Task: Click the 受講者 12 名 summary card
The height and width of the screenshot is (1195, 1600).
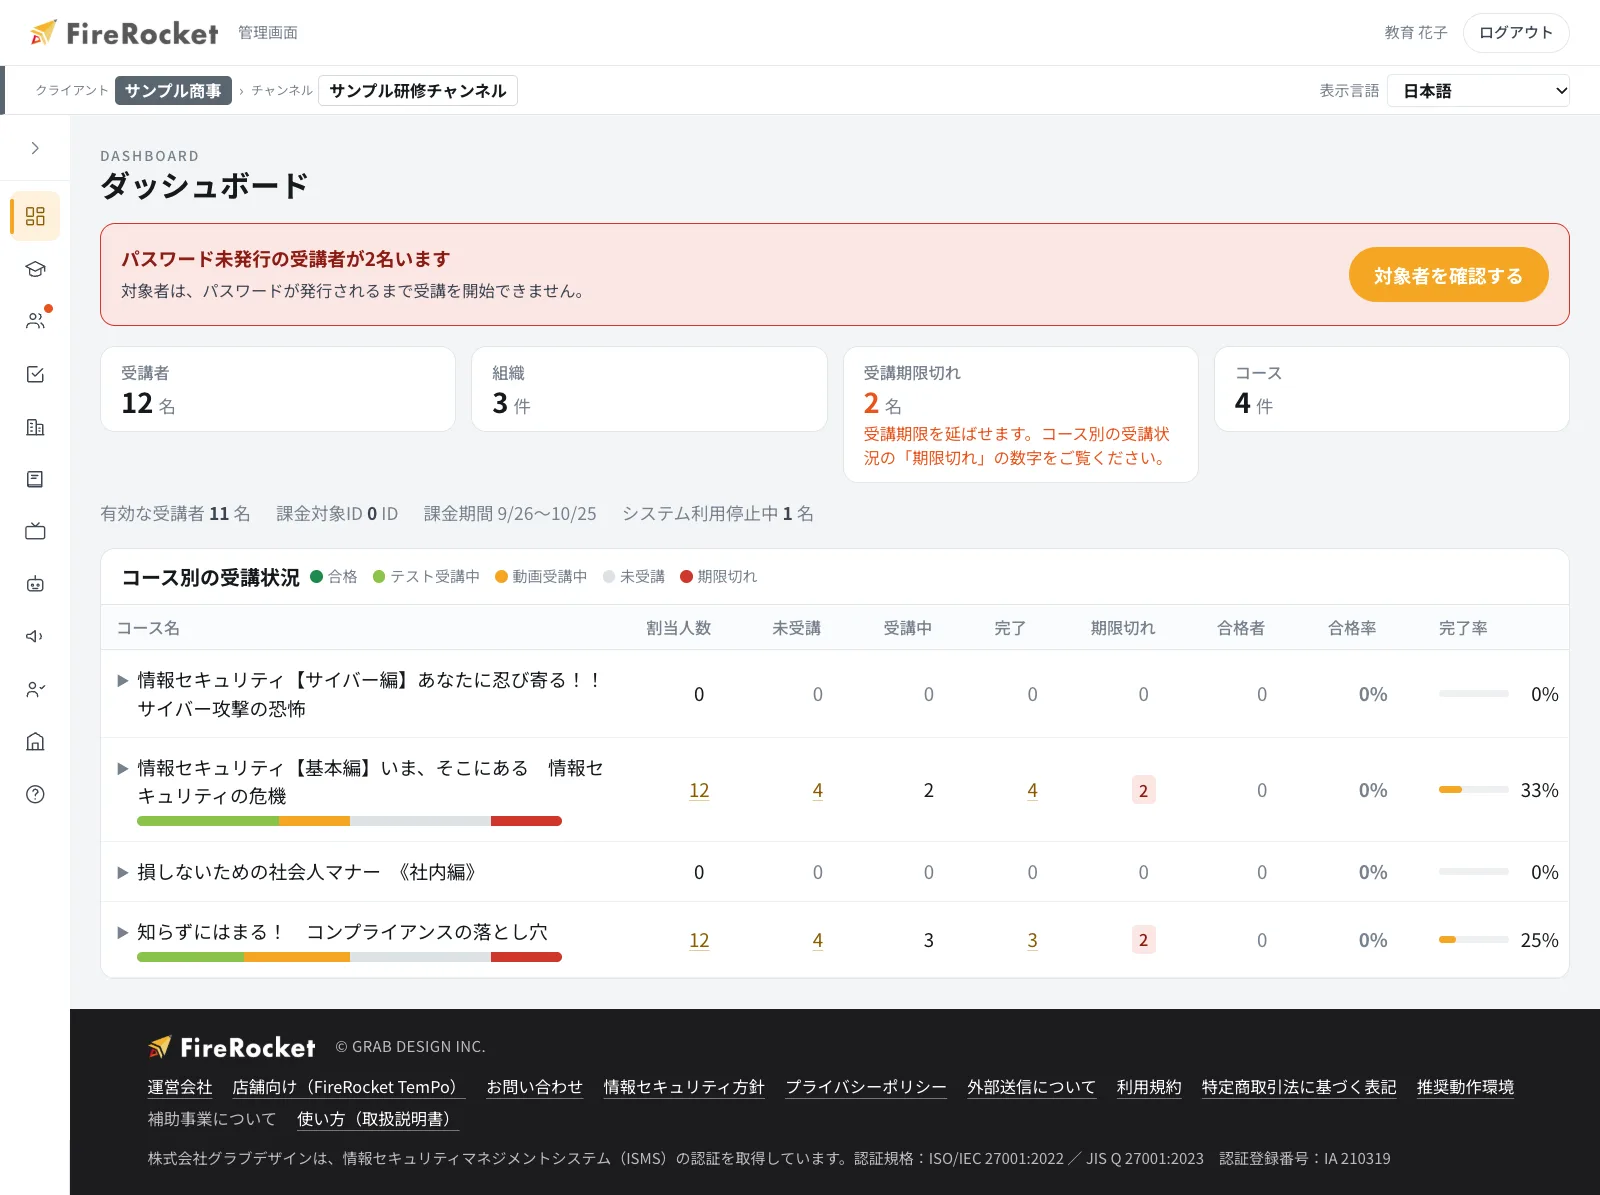Action: (x=278, y=389)
